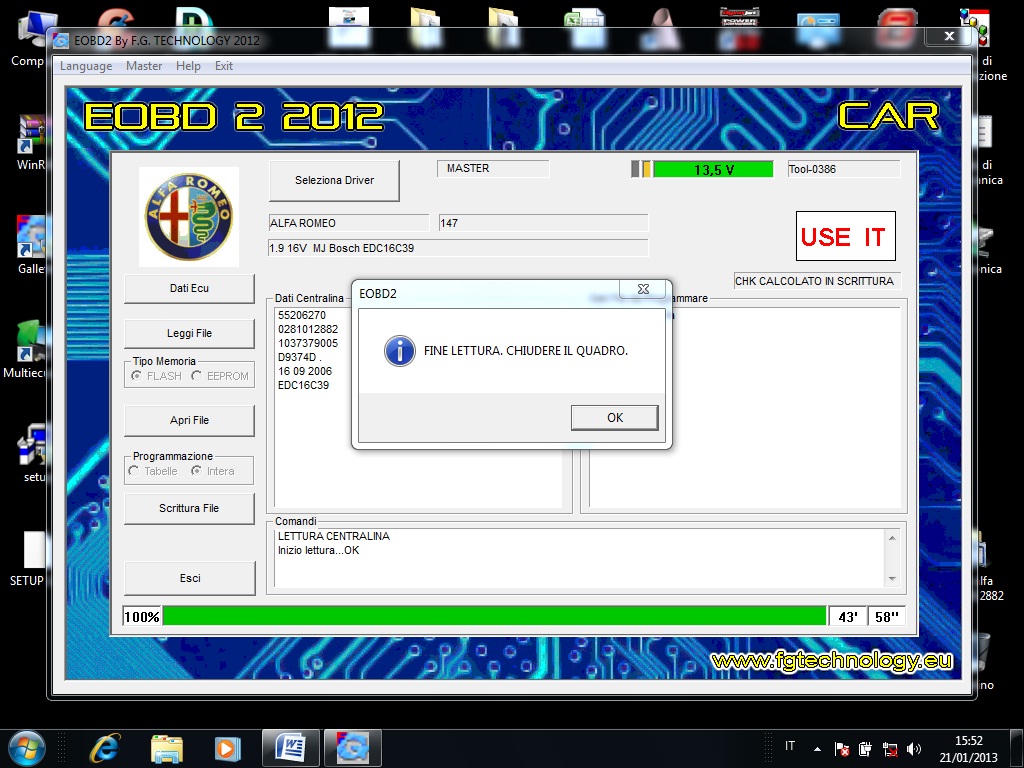This screenshot has width=1024, height=768.
Task: Click the Esci button
Action: point(189,578)
